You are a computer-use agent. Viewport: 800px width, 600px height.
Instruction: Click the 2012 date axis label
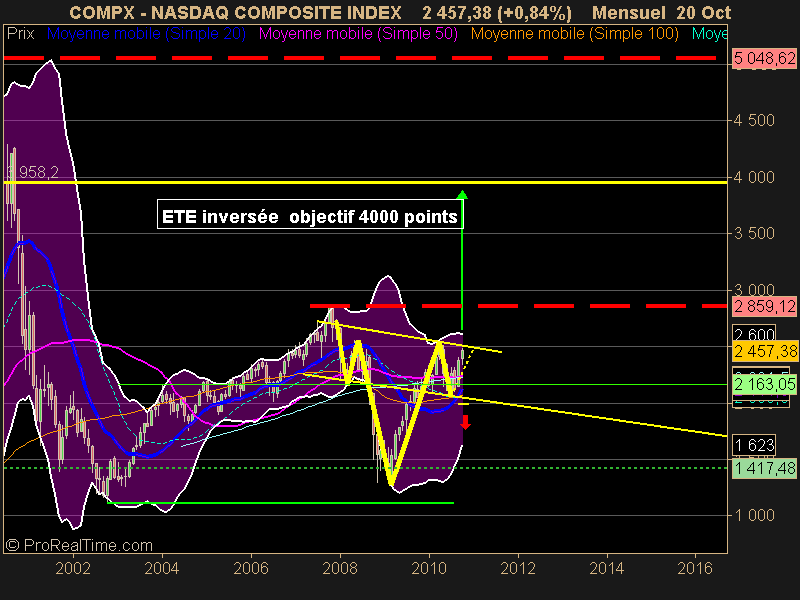[518, 568]
